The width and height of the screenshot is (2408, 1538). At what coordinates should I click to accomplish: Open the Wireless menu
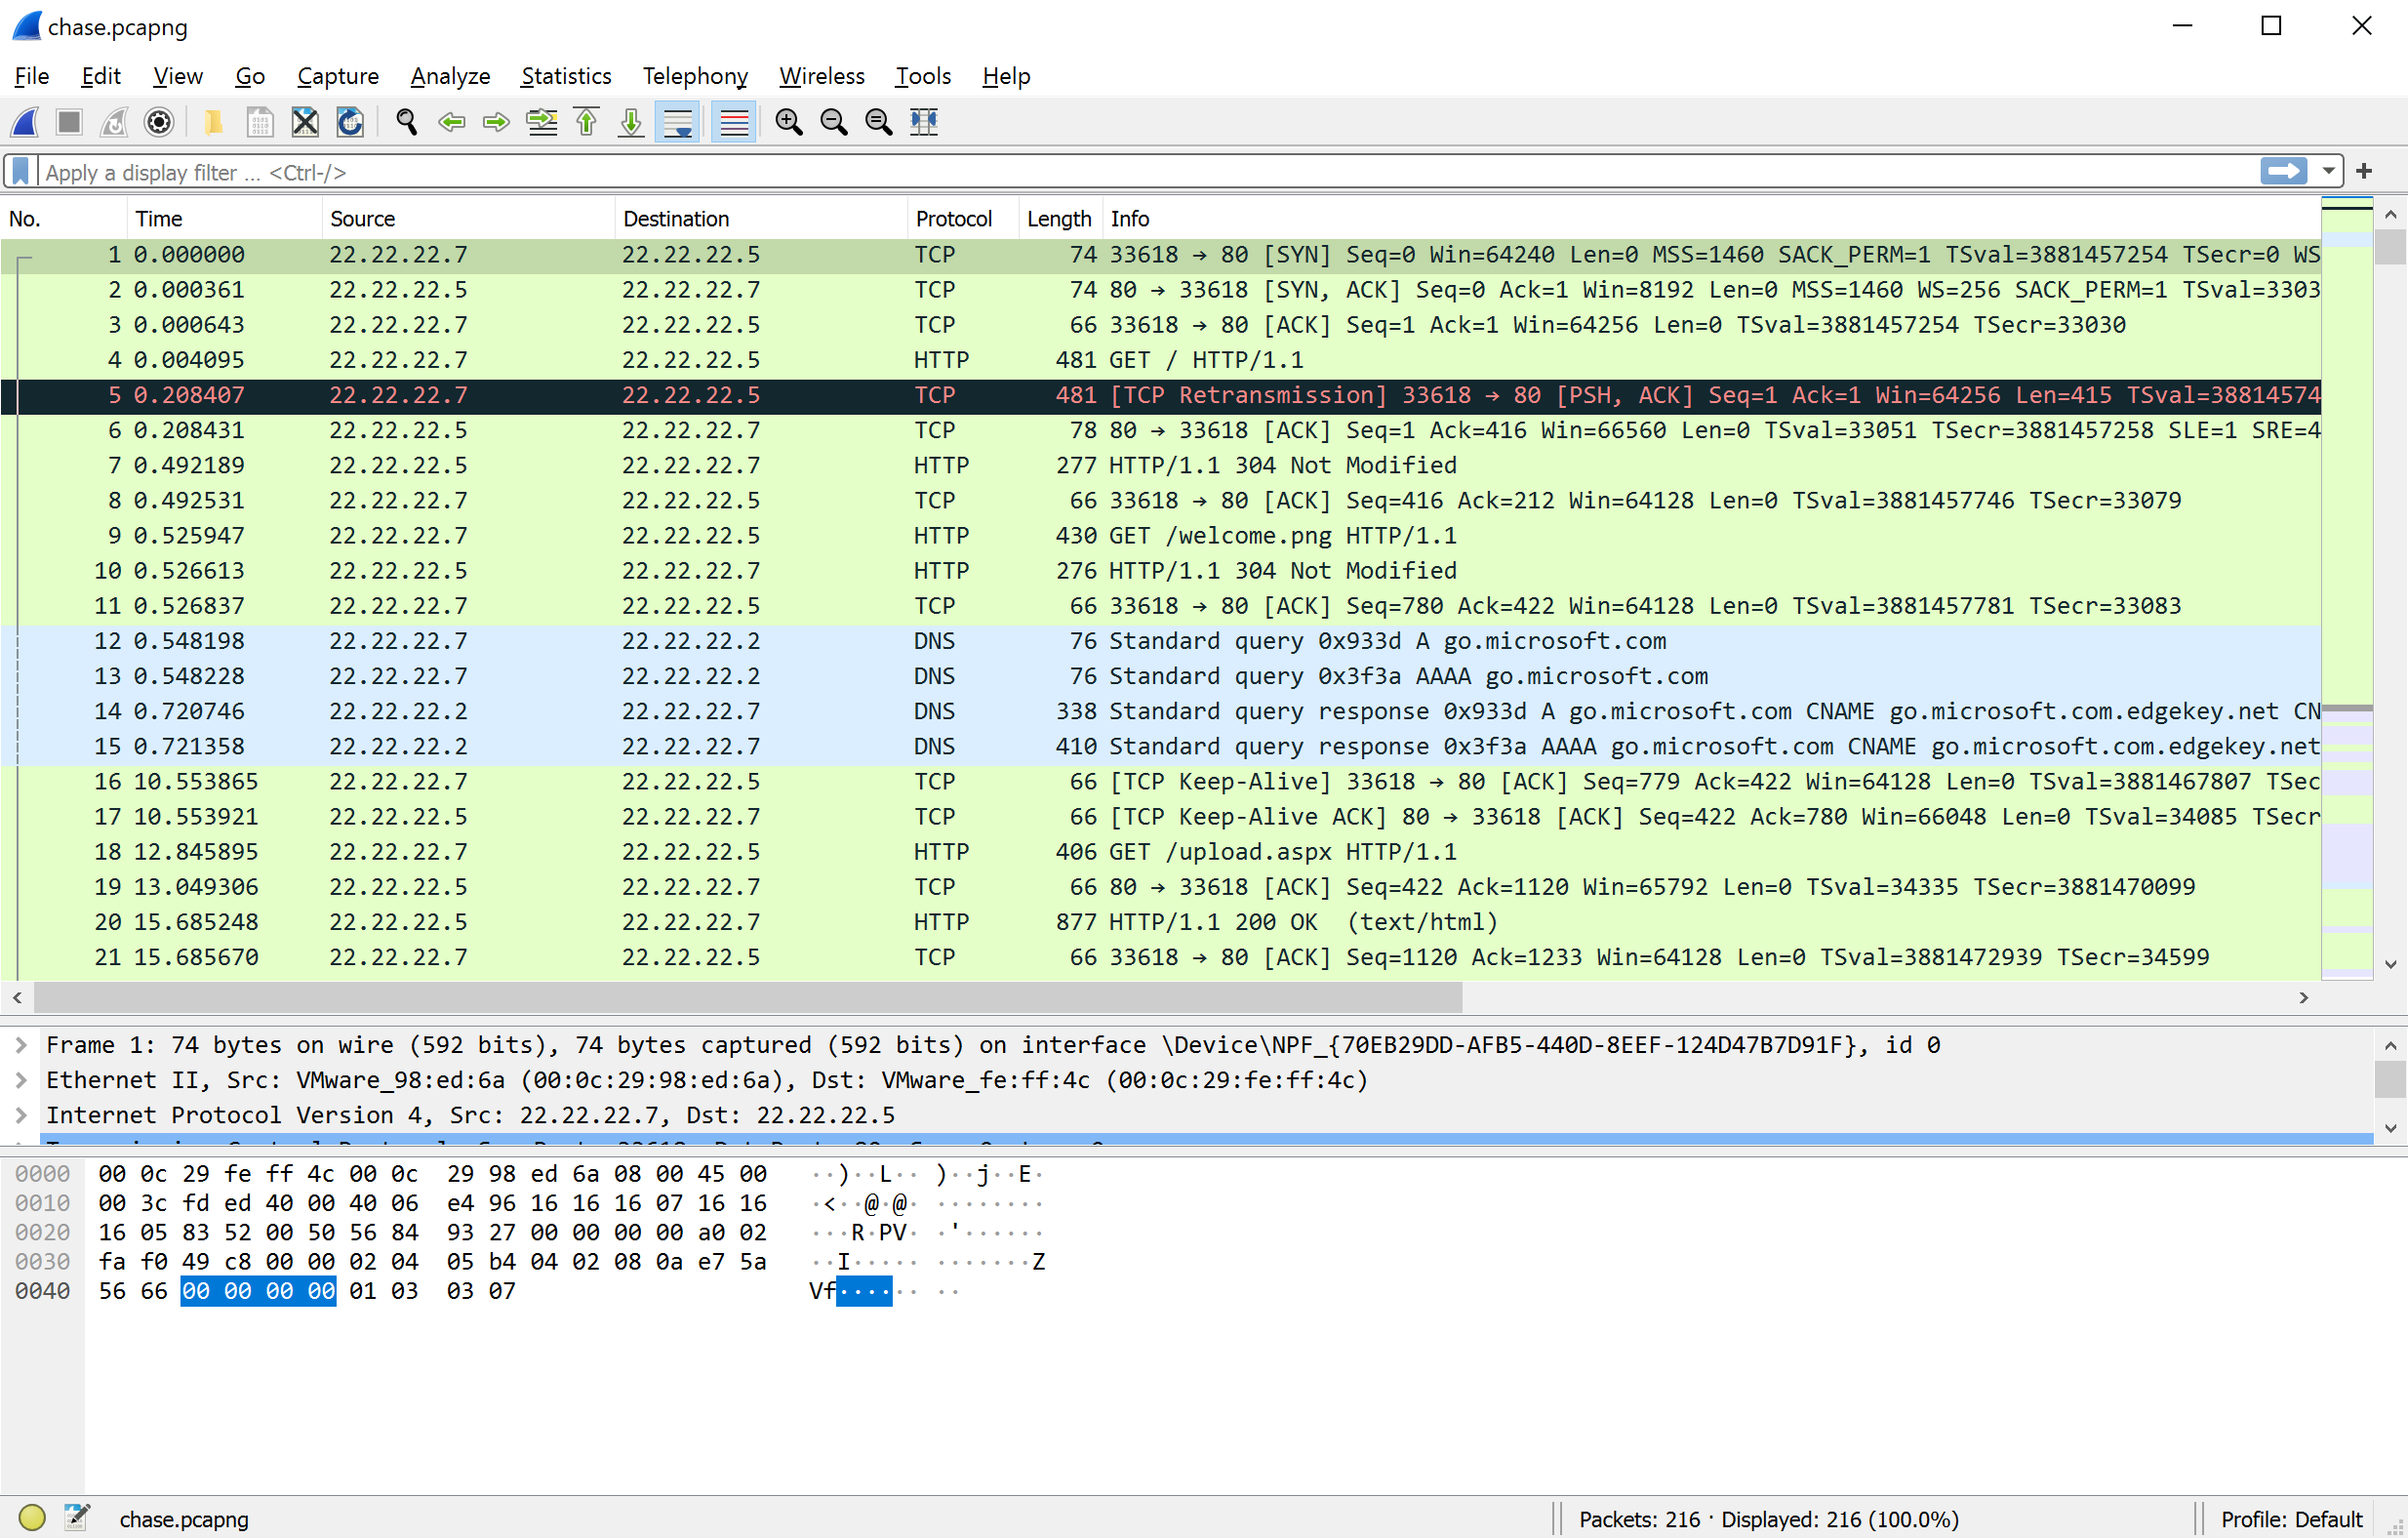(x=822, y=76)
